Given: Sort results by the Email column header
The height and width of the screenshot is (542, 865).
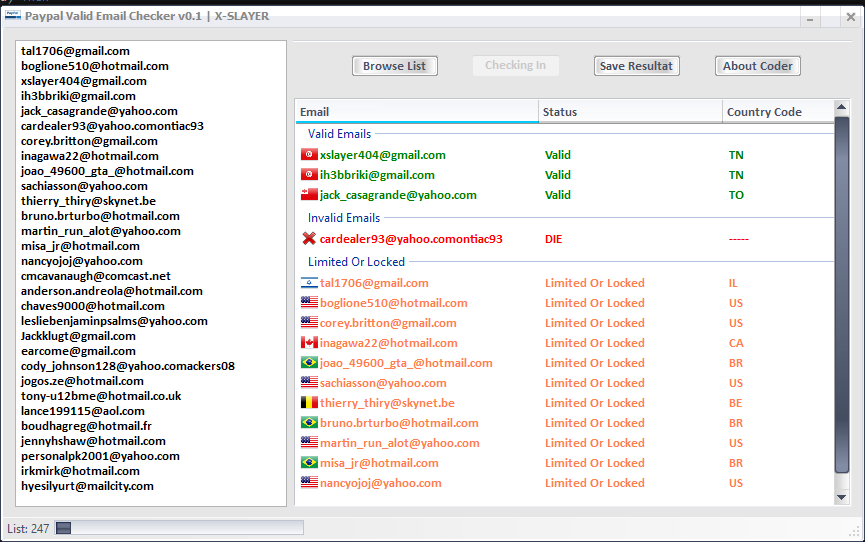Looking at the screenshot, I should (x=417, y=111).
